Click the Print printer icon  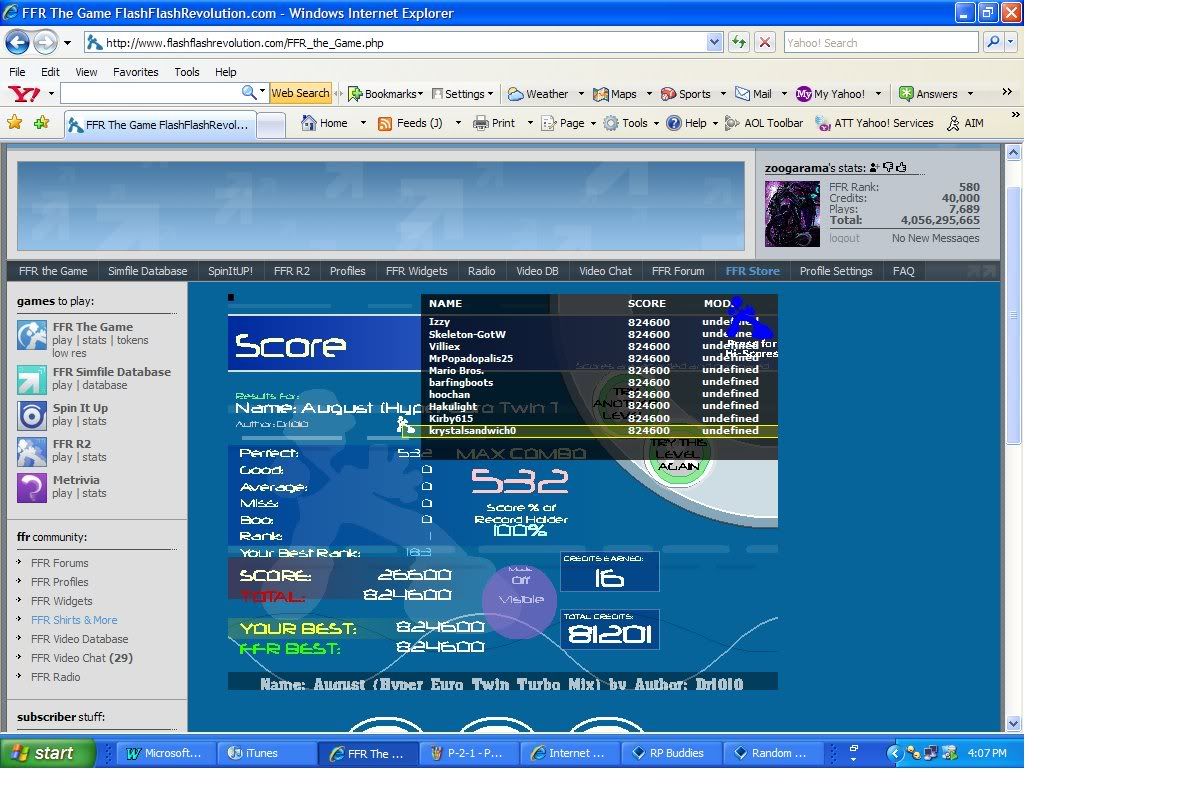coord(481,123)
